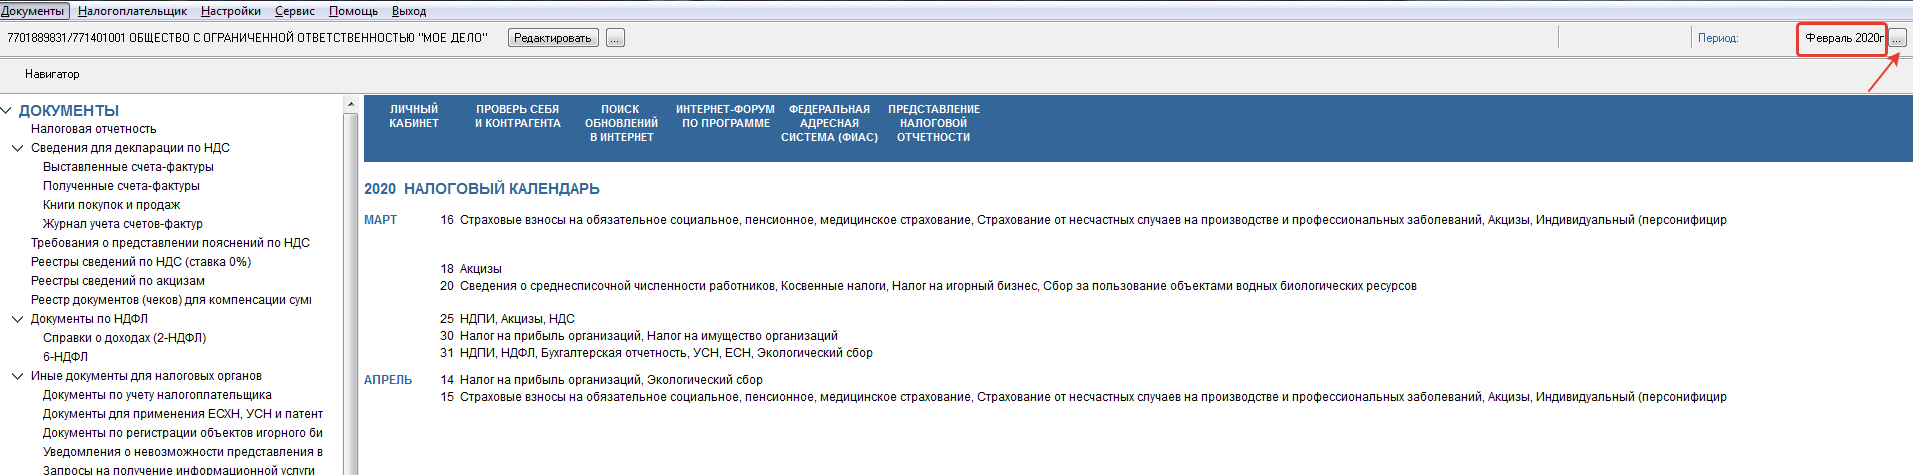Select Реестры сведений по НДС (ставка 0%)
The image size is (1913, 475).
[141, 262]
